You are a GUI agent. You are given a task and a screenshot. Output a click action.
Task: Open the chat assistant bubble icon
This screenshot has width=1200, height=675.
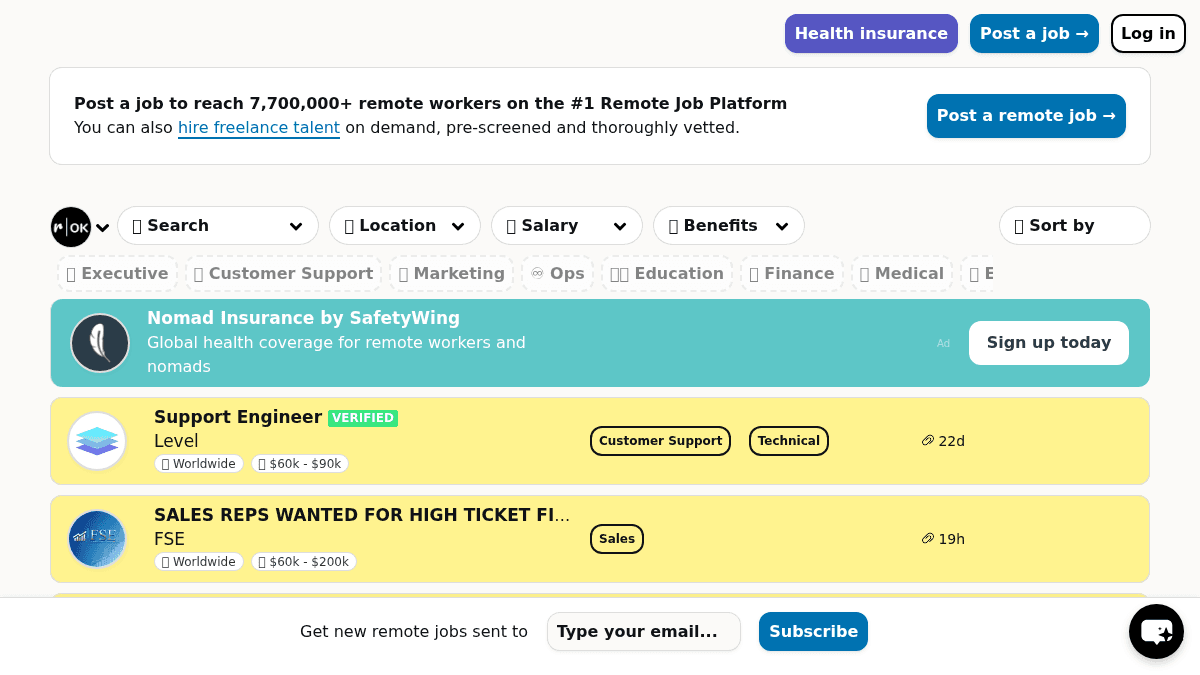tap(1157, 632)
